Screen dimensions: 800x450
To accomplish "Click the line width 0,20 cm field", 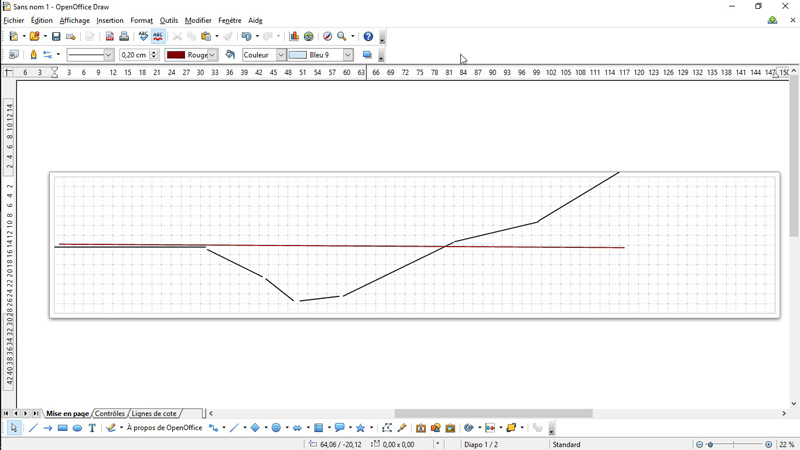I will tap(134, 55).
